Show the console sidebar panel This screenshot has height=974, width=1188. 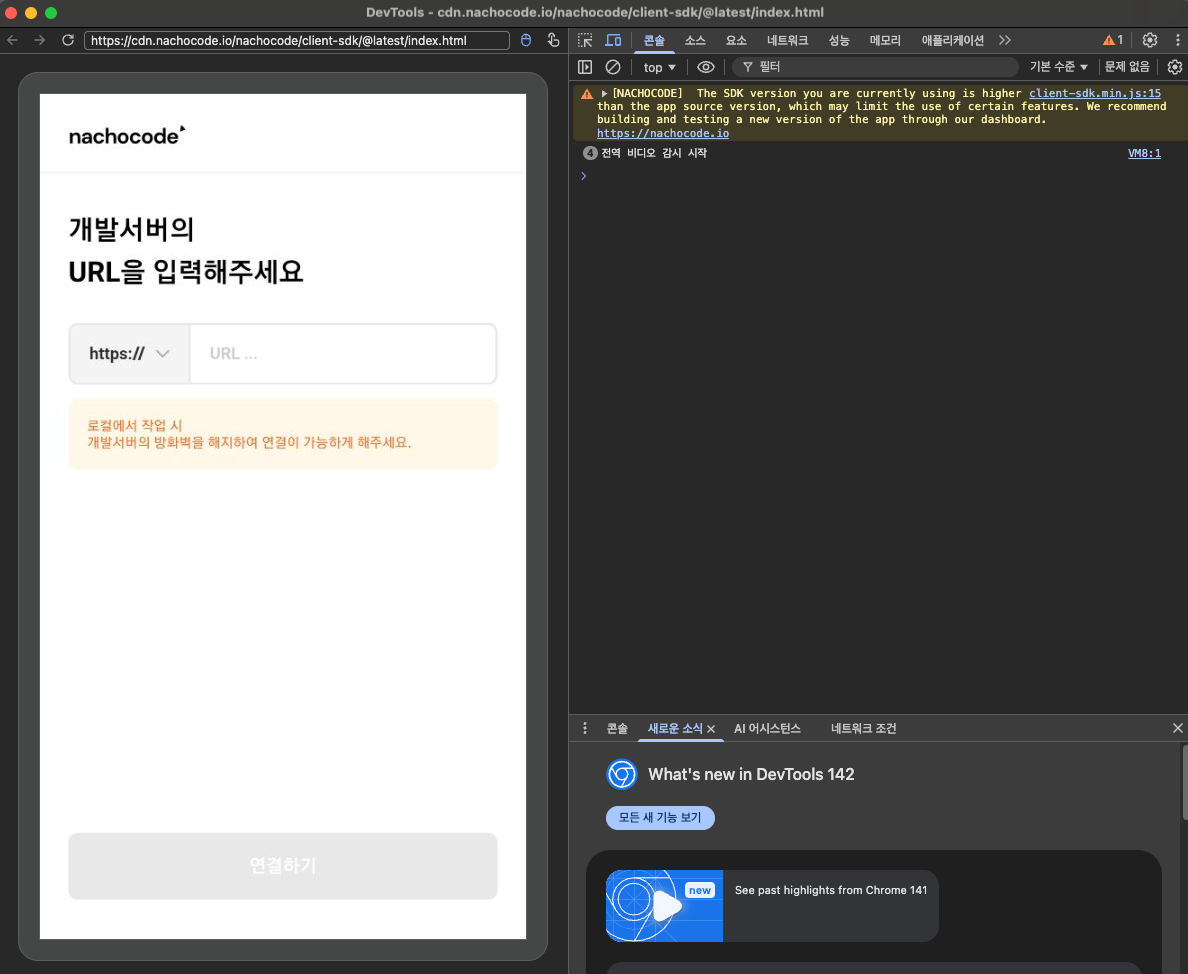[586, 67]
